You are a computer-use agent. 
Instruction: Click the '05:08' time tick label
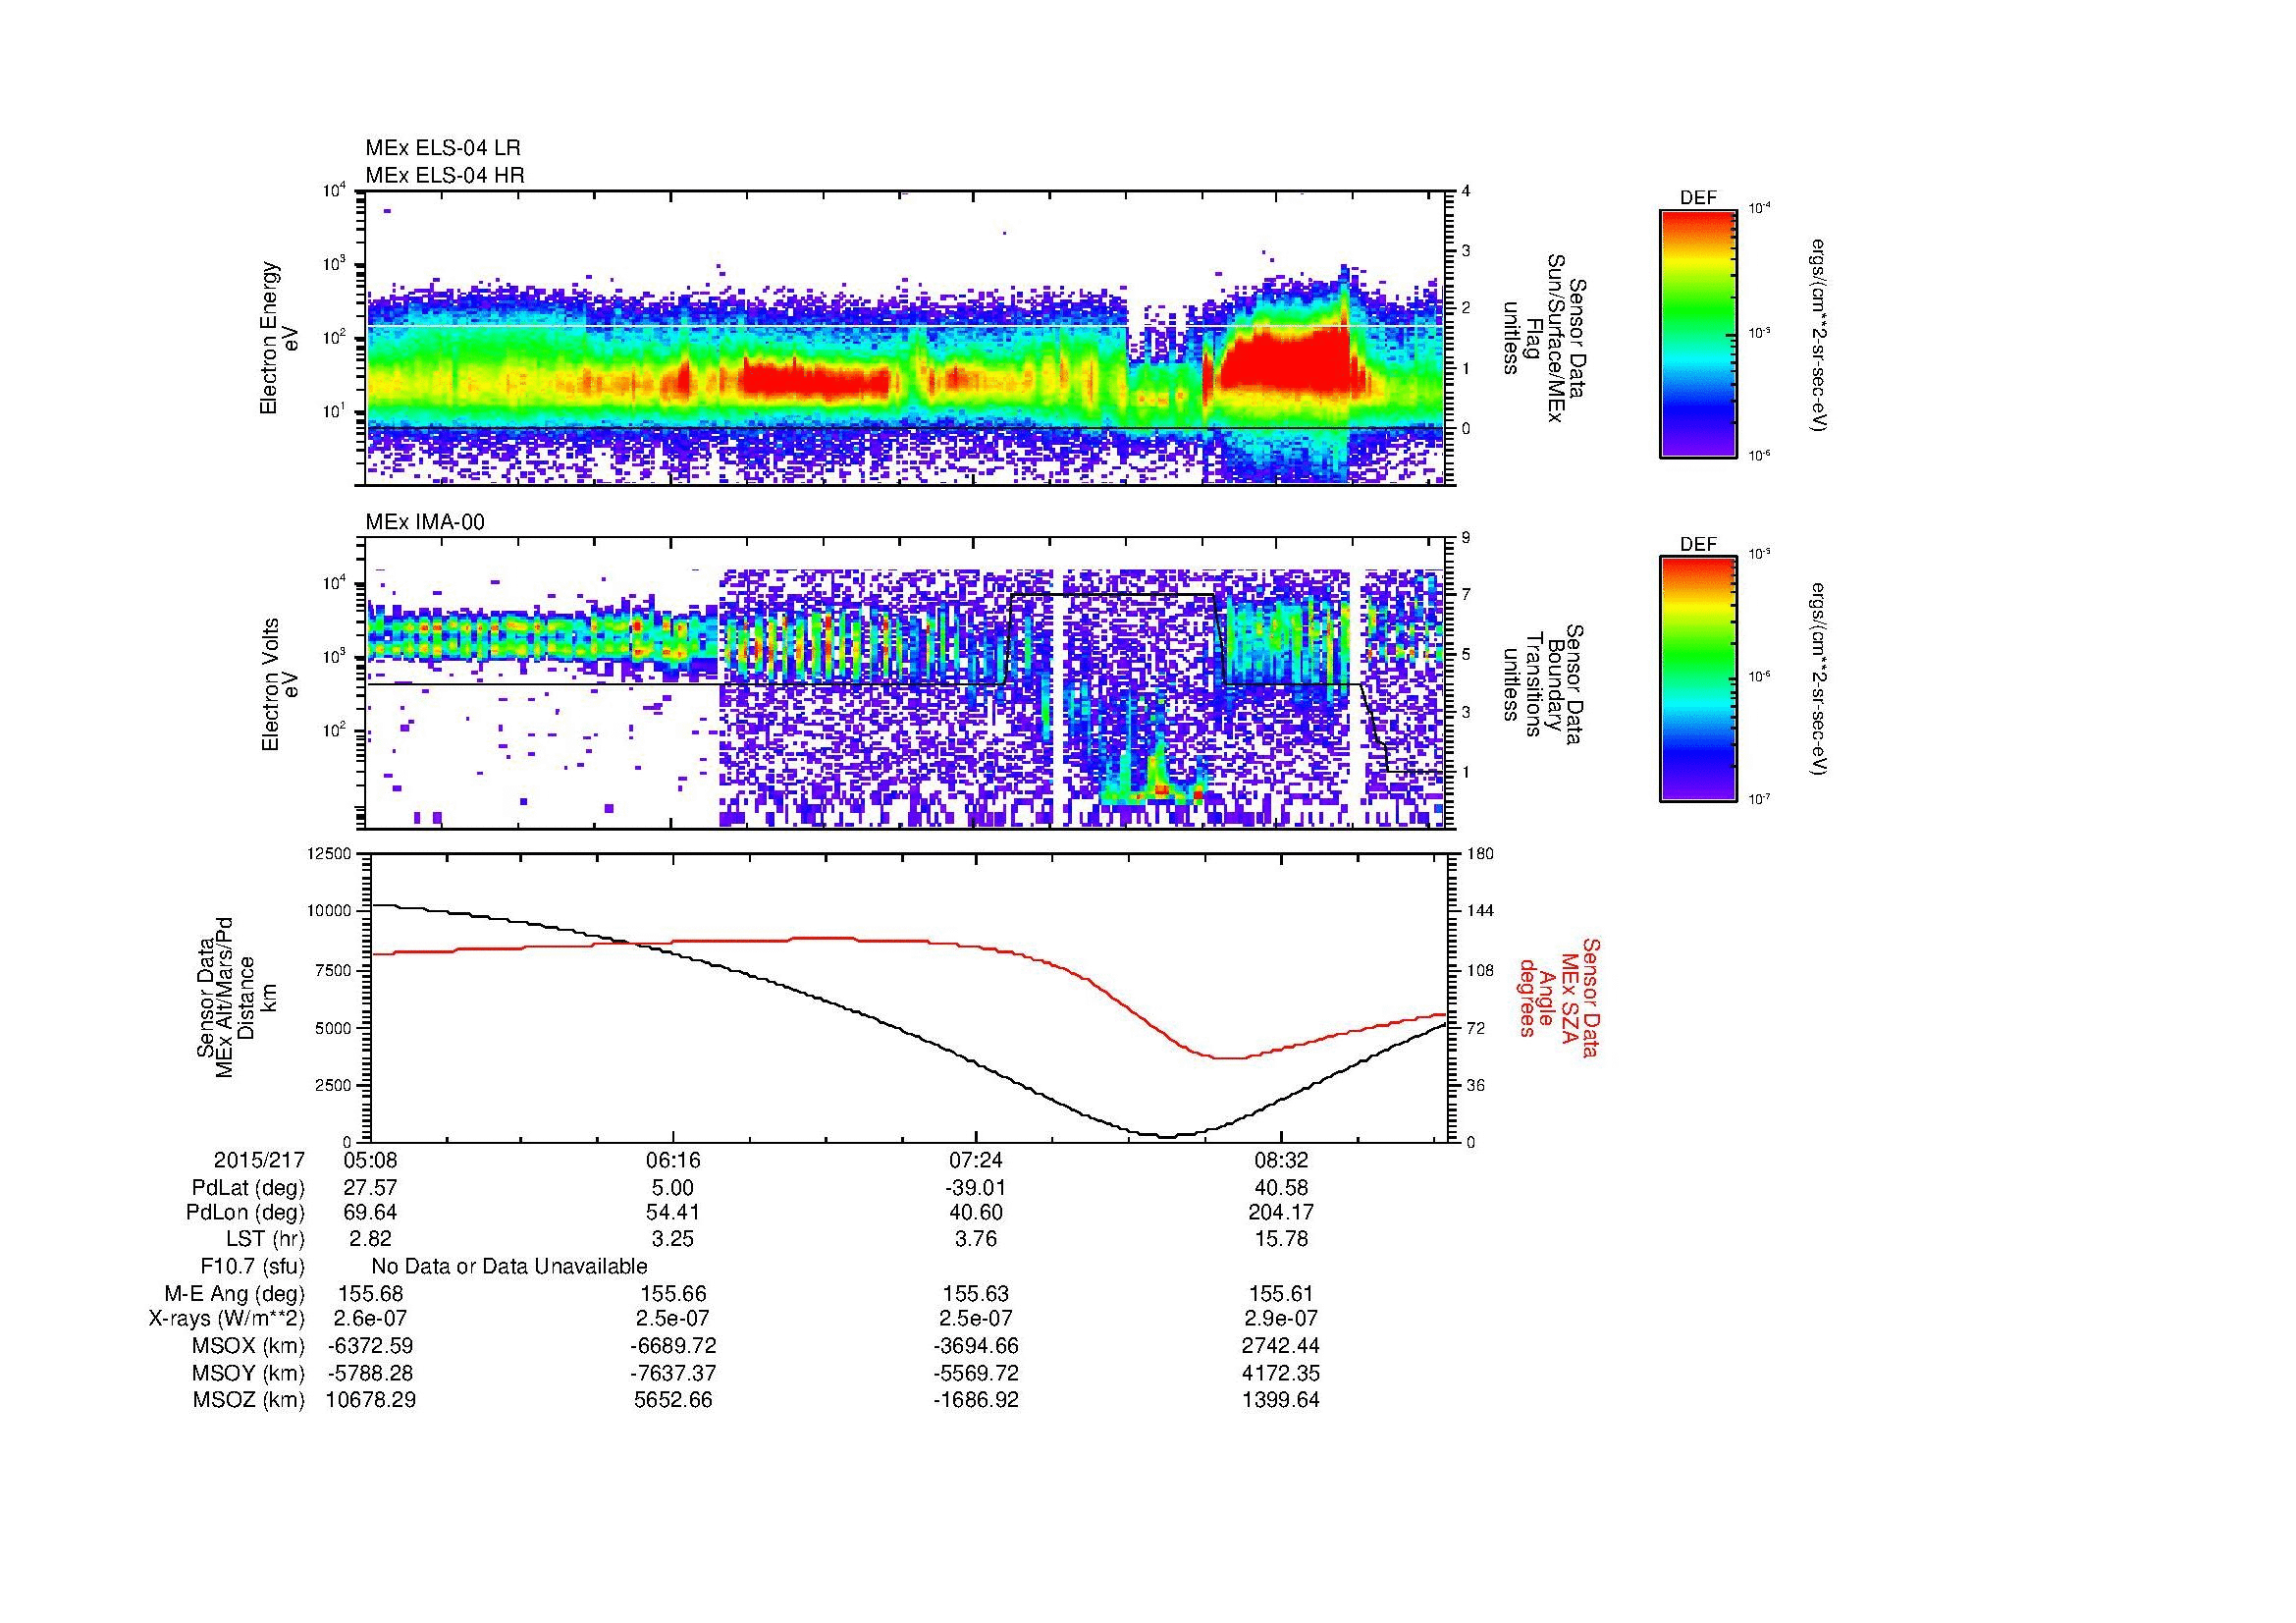point(370,1161)
